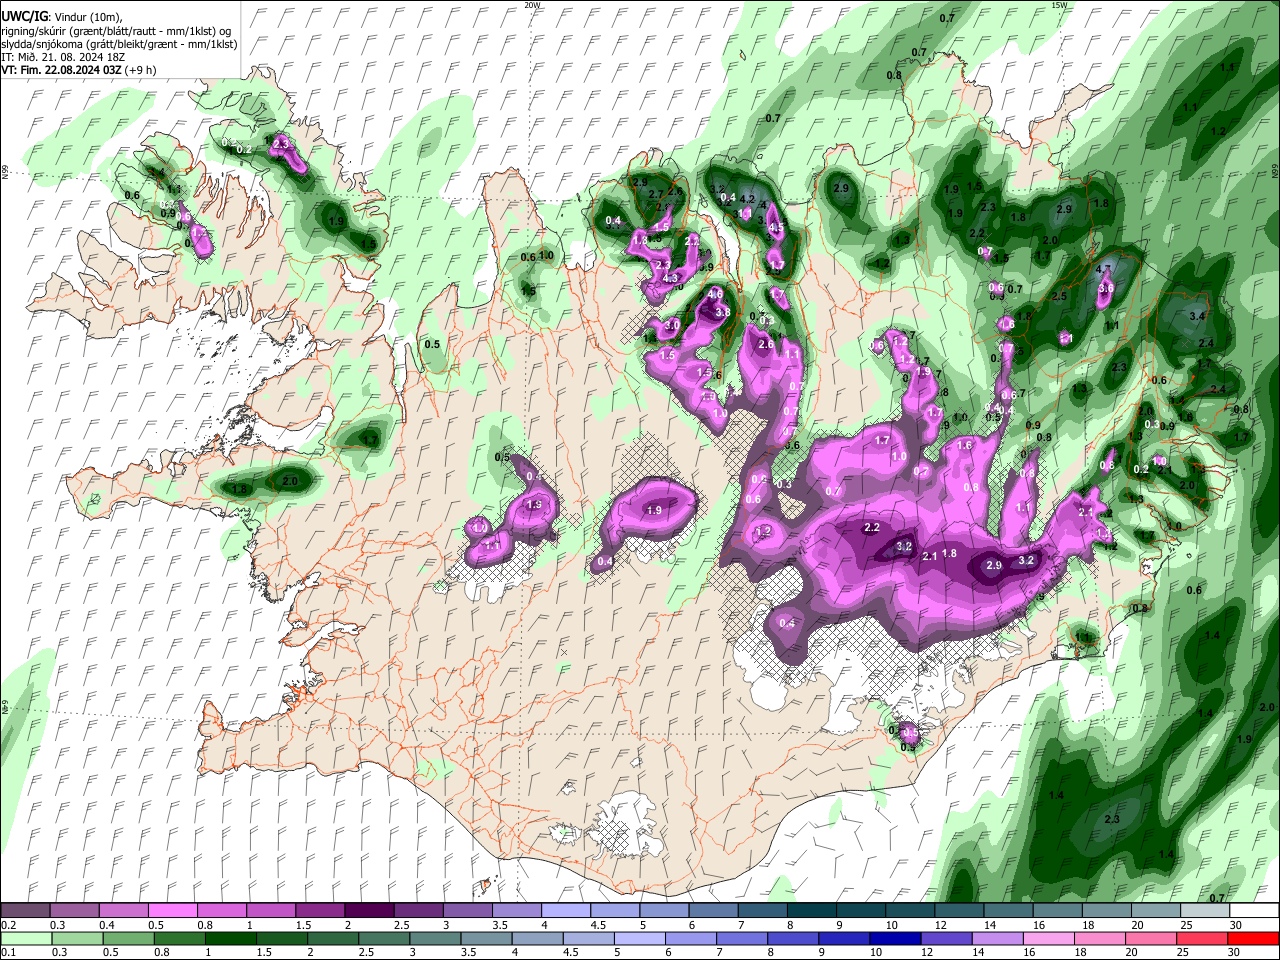The image size is (1280, 960).
Task: Click the '4.3' snow value on the map
Action: coord(672,278)
